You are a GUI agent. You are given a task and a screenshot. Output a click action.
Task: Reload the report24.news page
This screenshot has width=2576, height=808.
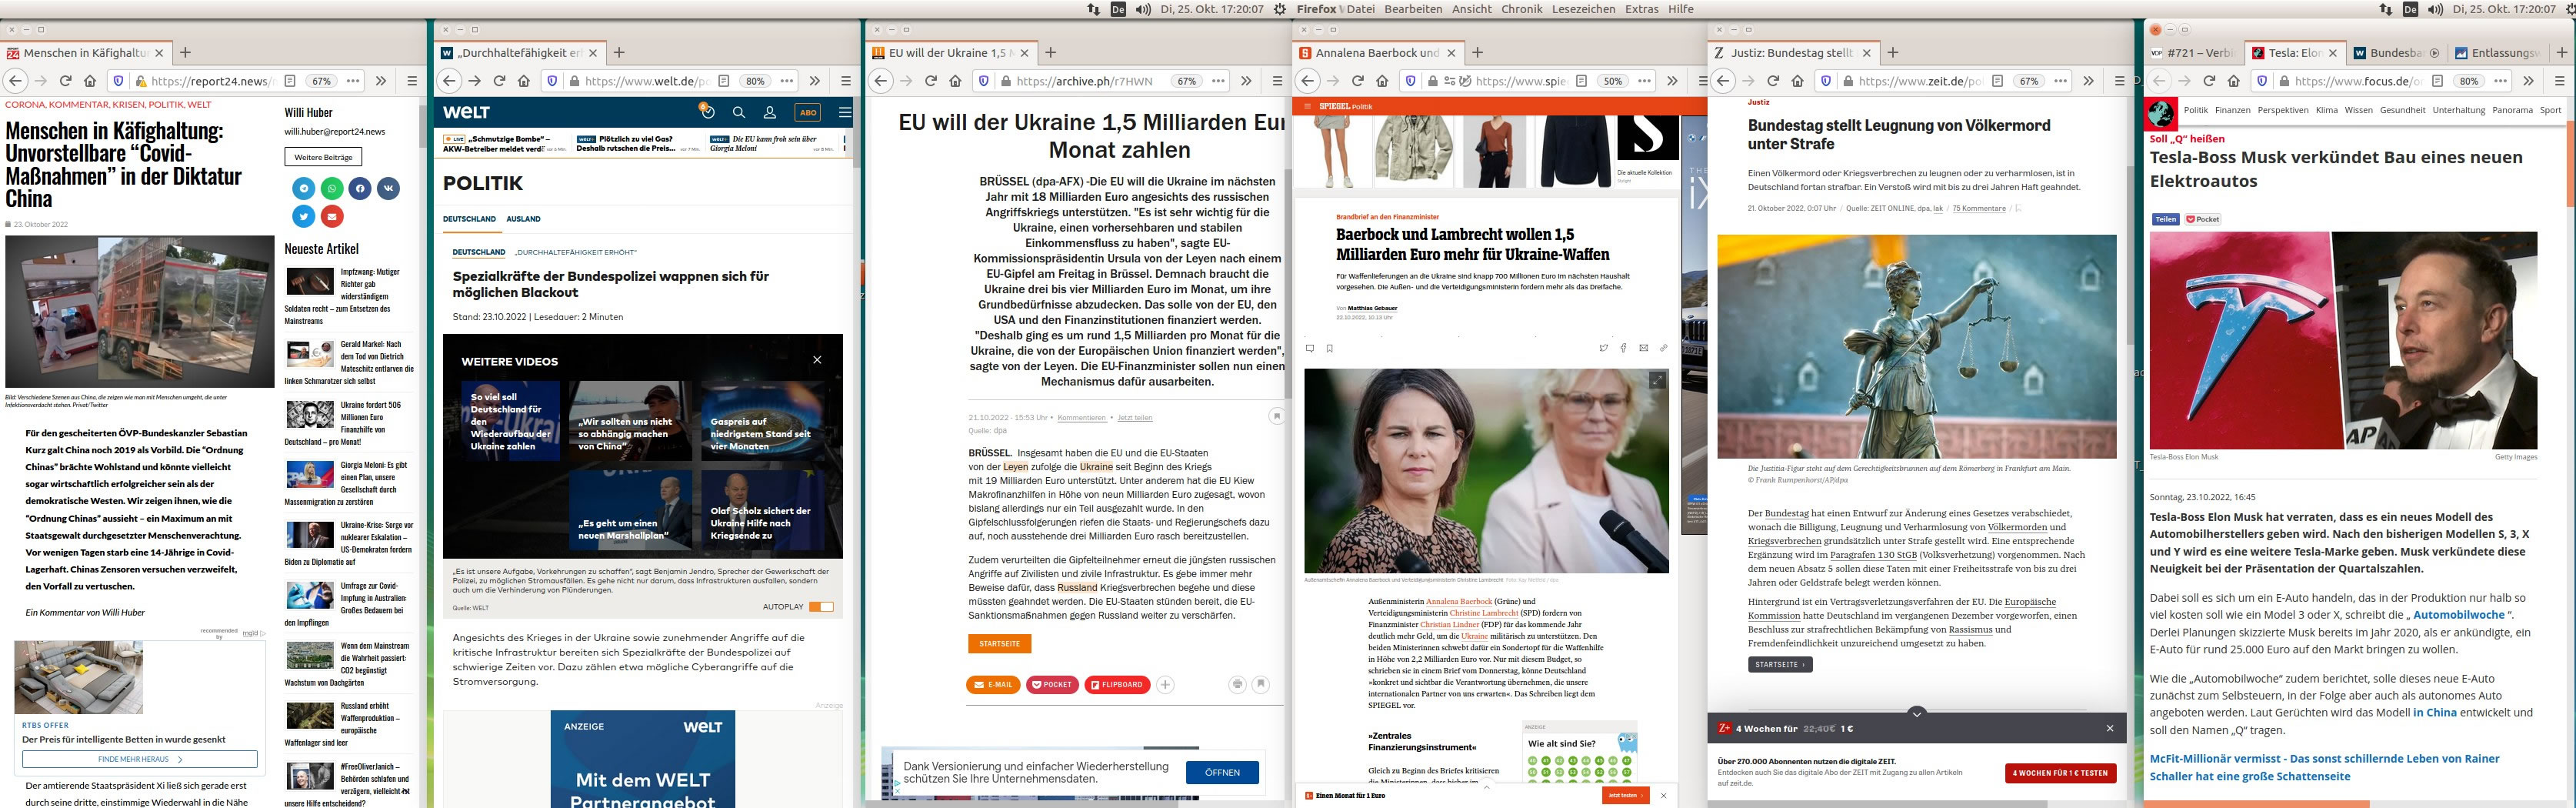pyautogui.click(x=65, y=81)
